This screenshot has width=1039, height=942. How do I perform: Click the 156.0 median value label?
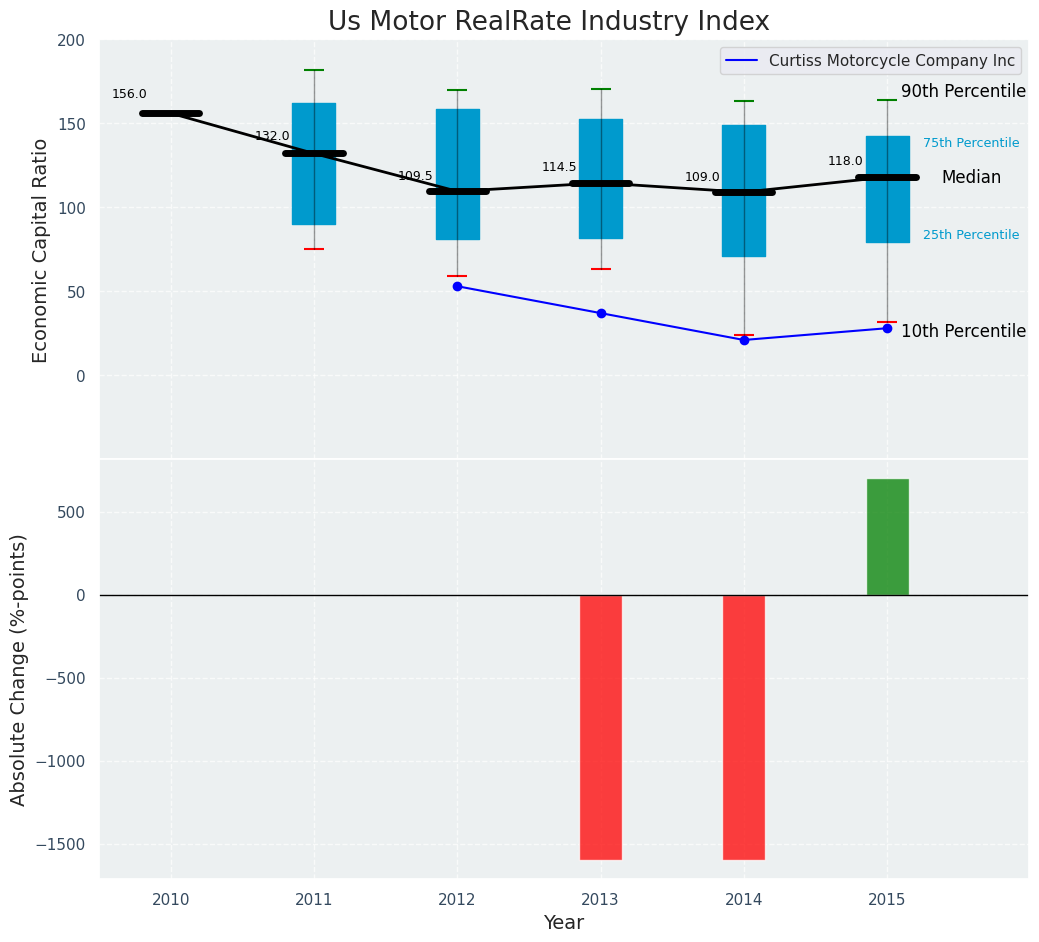coord(129,95)
